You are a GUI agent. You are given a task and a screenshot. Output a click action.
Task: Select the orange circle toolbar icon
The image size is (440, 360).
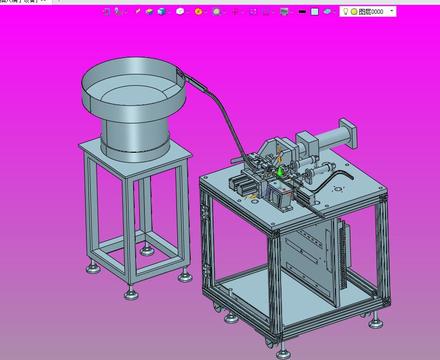pos(198,12)
